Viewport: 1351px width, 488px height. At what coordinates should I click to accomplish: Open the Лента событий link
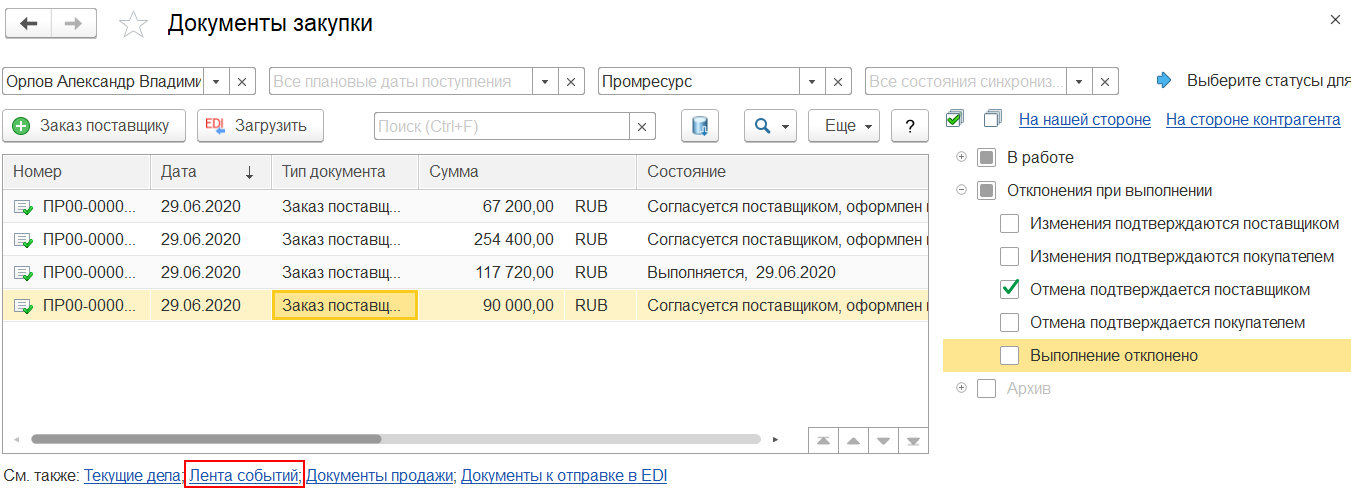(x=244, y=476)
